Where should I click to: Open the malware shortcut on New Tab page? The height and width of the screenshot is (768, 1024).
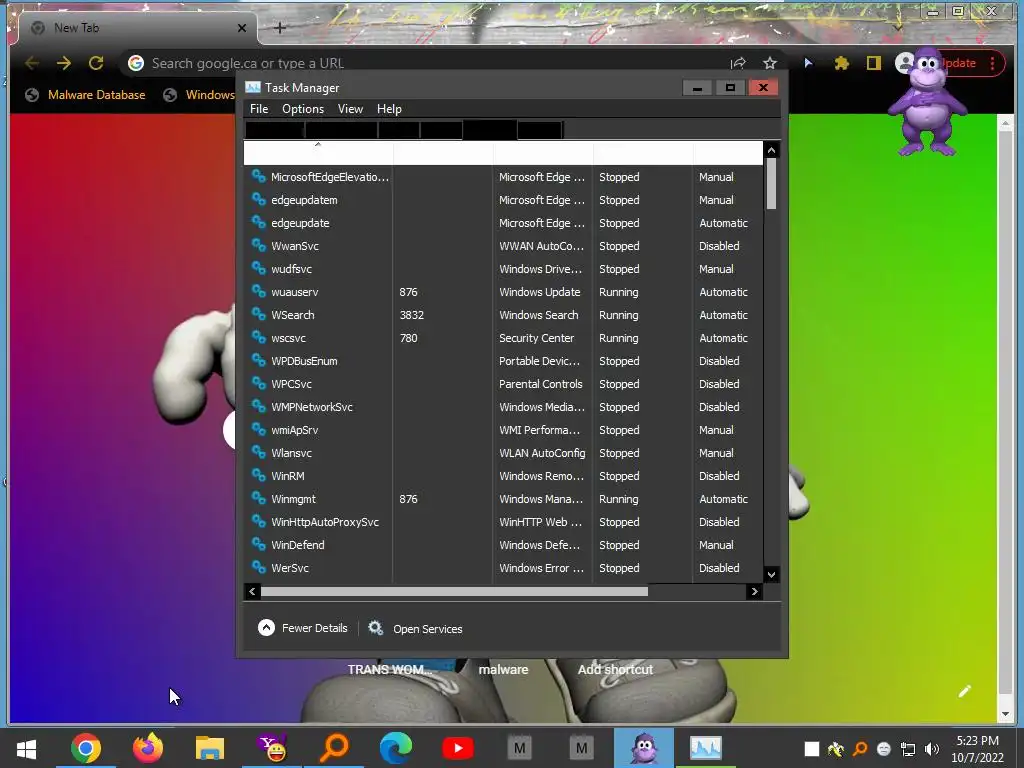[x=503, y=669]
